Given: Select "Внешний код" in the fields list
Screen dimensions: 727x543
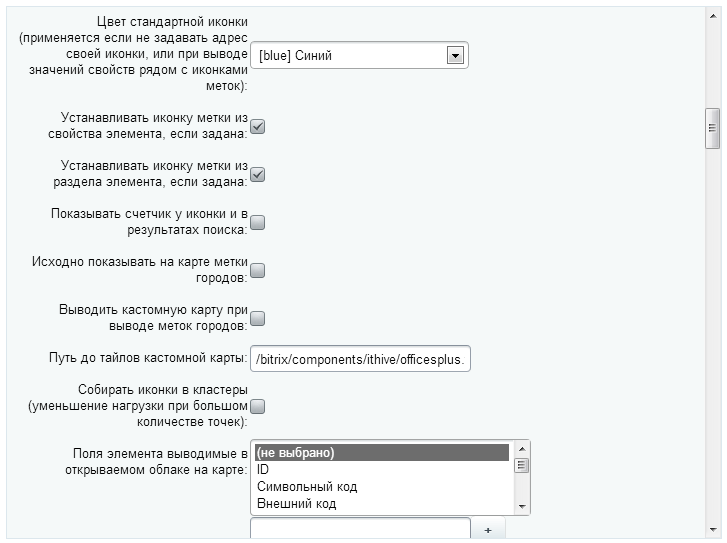Looking at the screenshot, I should (381, 503).
